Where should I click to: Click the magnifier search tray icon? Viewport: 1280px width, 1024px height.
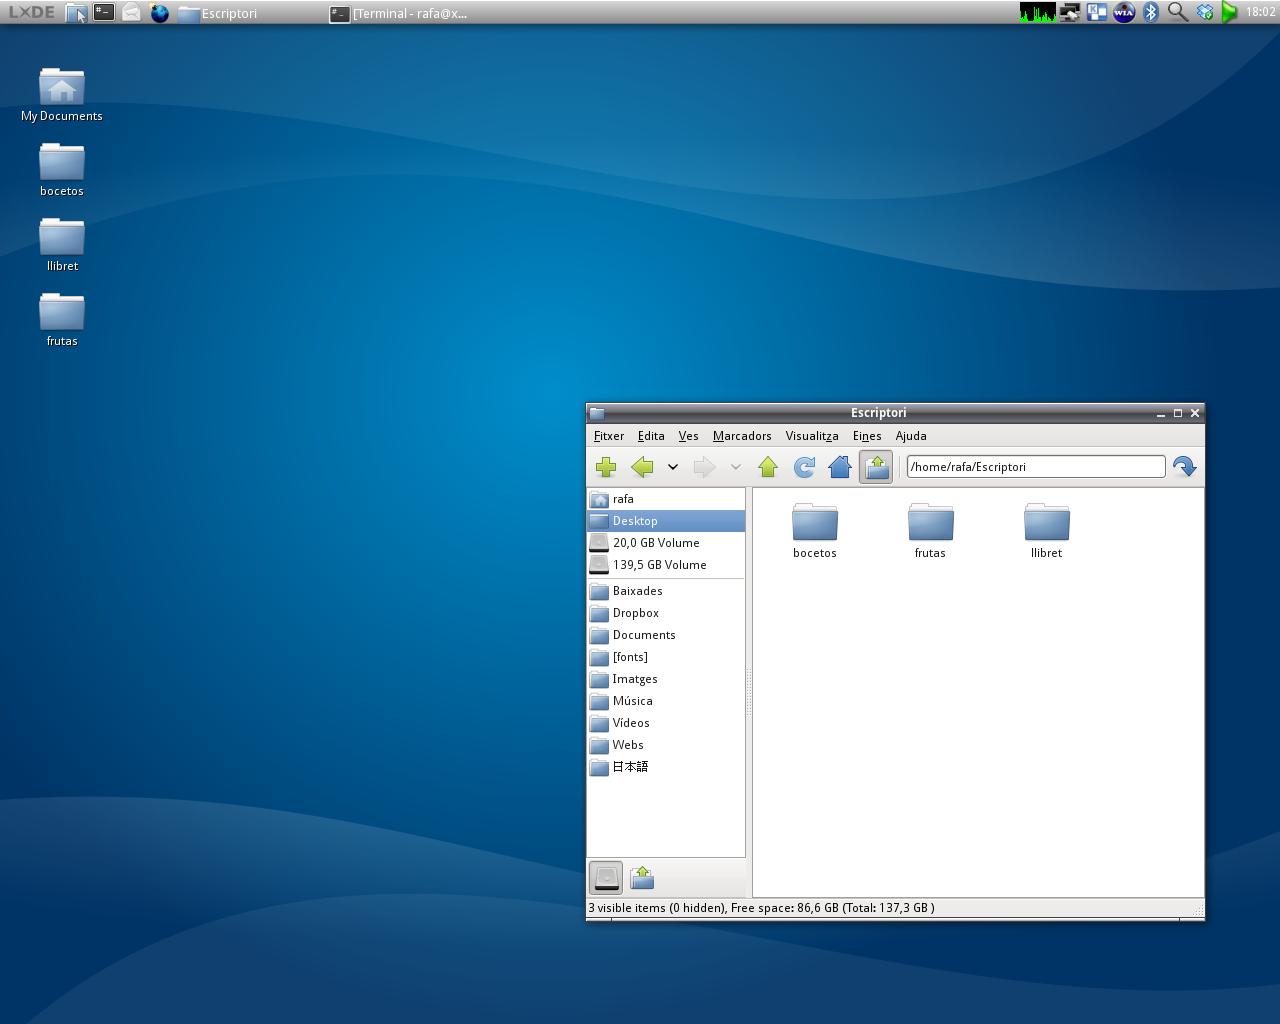1178,13
